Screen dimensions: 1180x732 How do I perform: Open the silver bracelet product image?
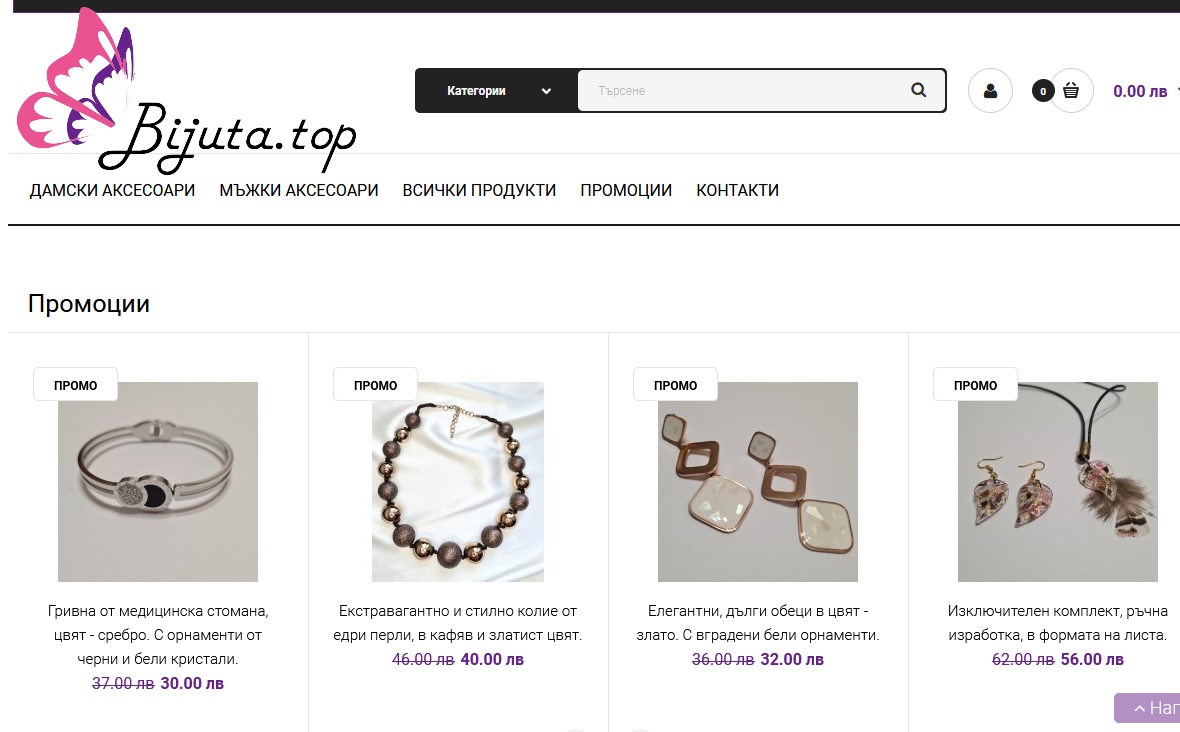coord(158,481)
